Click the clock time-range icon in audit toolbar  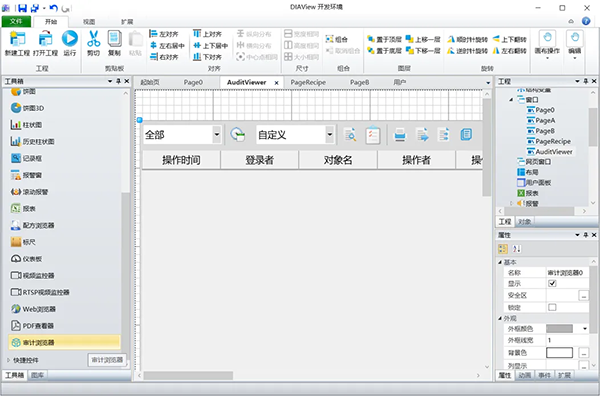[238, 135]
